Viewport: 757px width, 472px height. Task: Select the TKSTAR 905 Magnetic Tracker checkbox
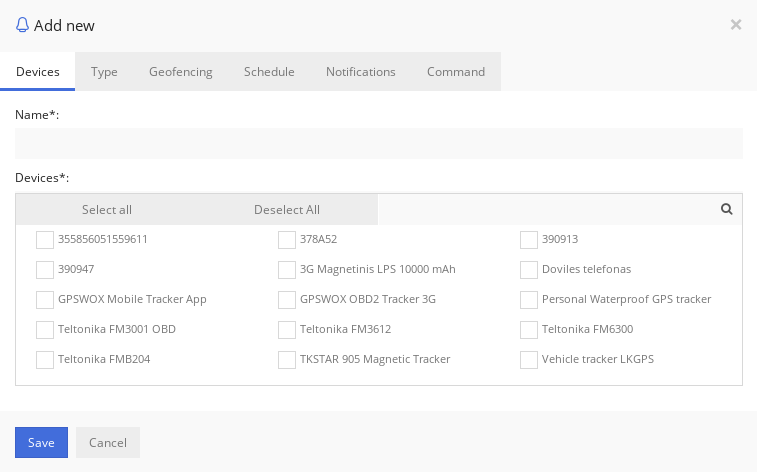pyautogui.click(x=287, y=360)
